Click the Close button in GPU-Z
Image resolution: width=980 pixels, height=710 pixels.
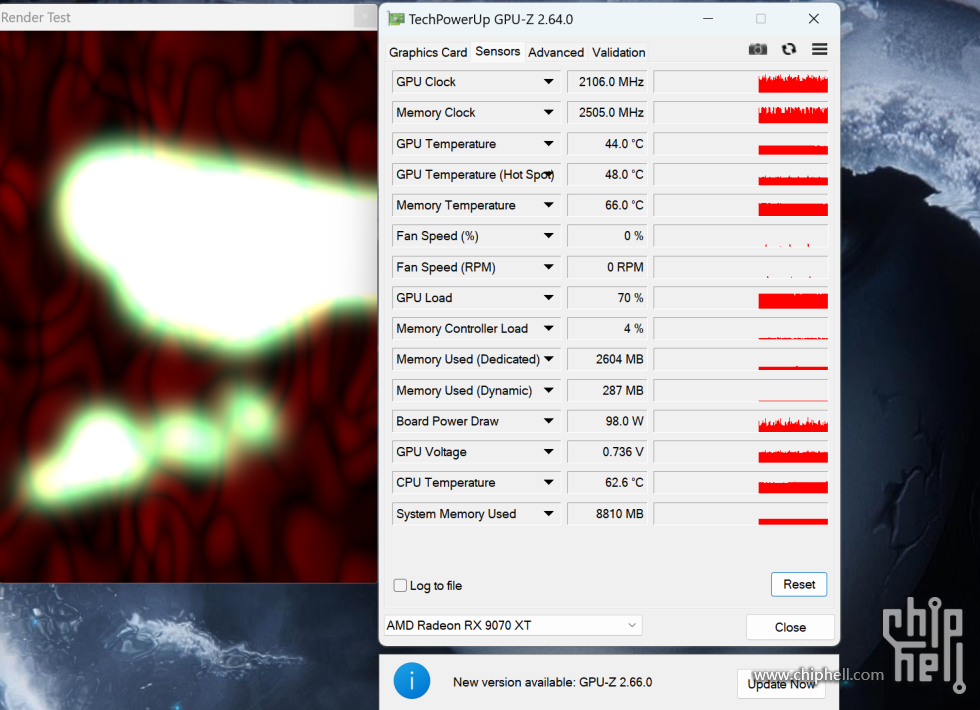[x=790, y=627]
